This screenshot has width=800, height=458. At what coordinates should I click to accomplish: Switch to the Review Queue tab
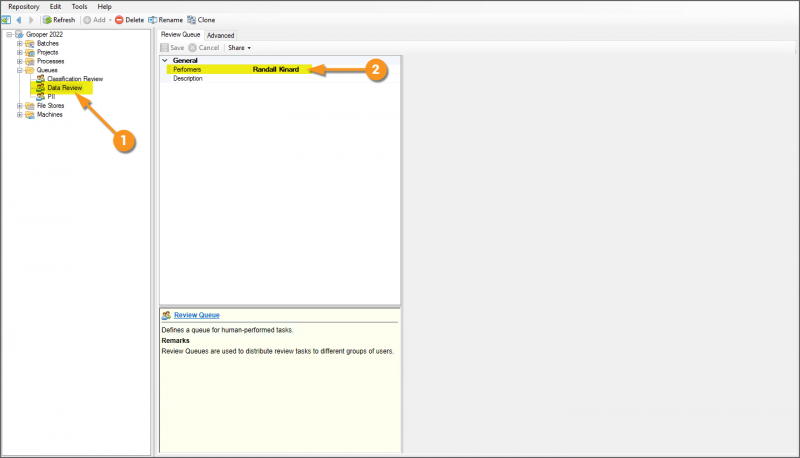tap(181, 35)
